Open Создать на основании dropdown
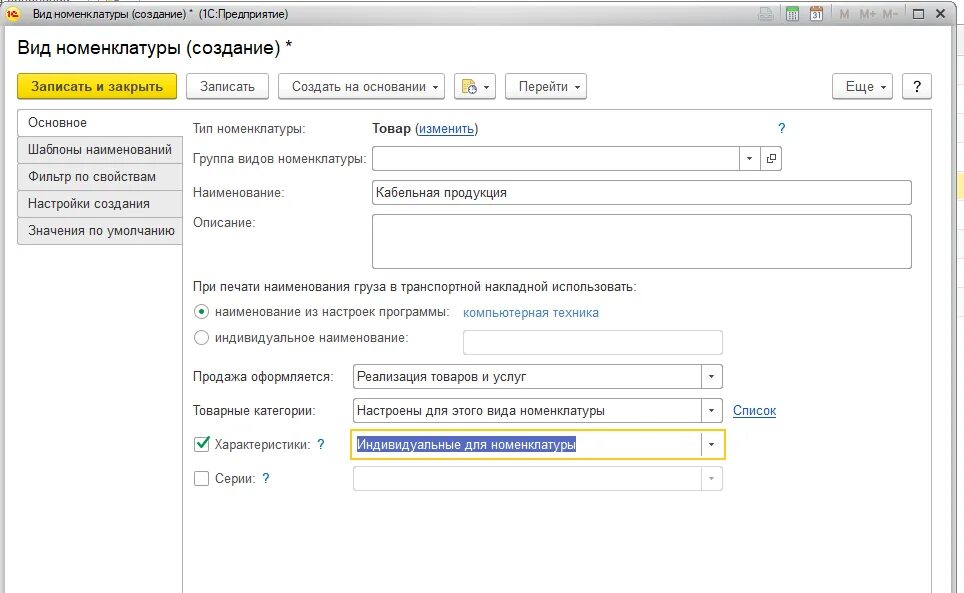Screen dimensions: 964x593 point(361,87)
